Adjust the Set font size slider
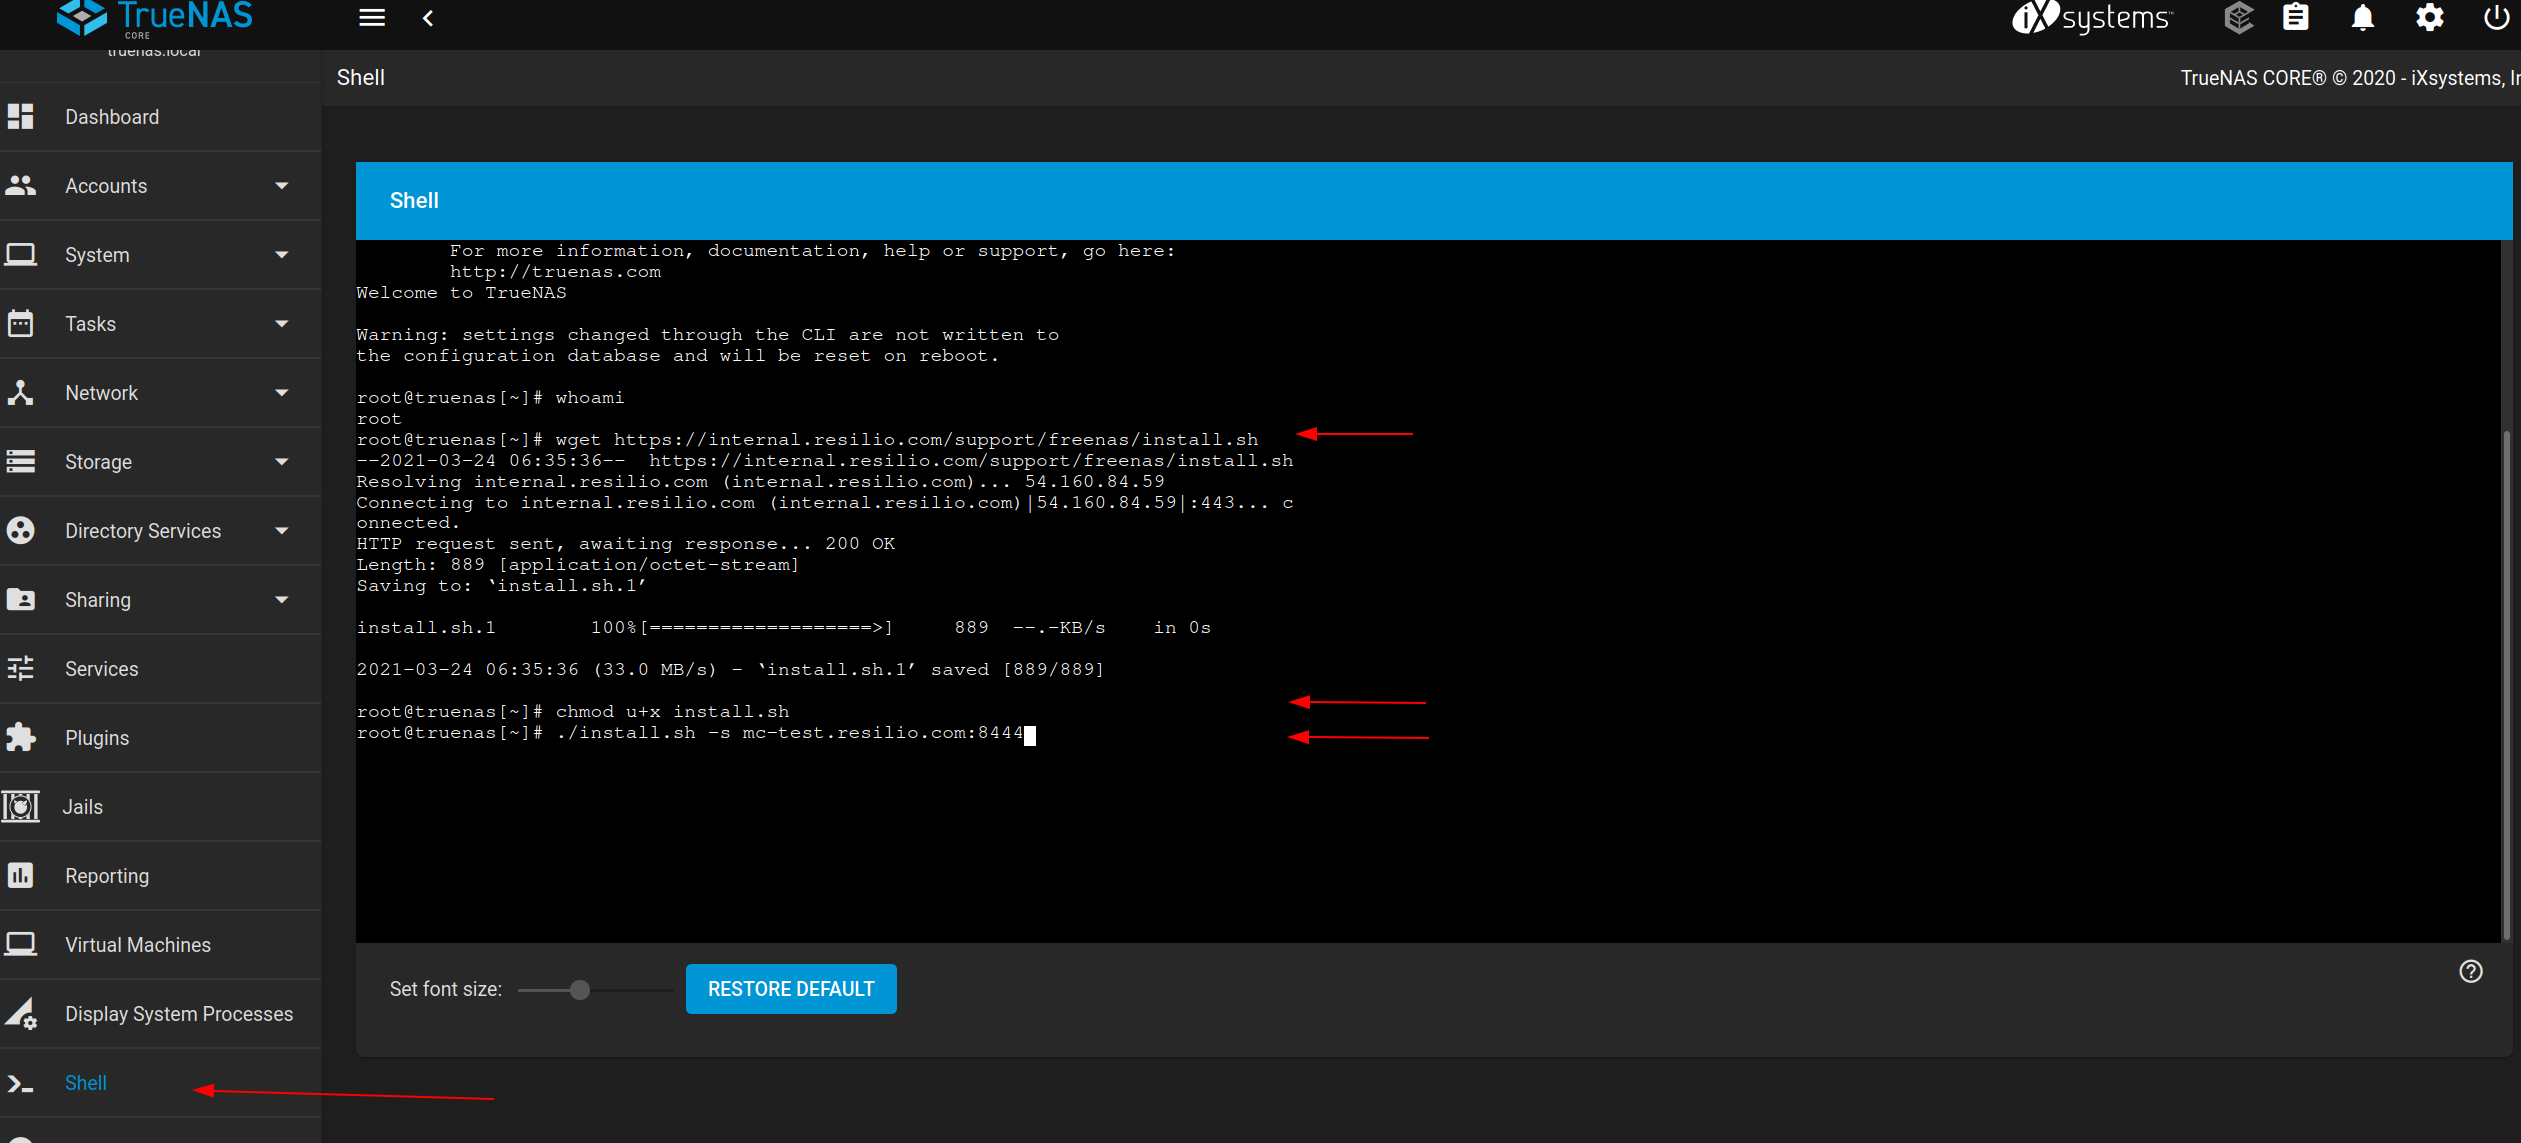2521x1143 pixels. tap(578, 989)
